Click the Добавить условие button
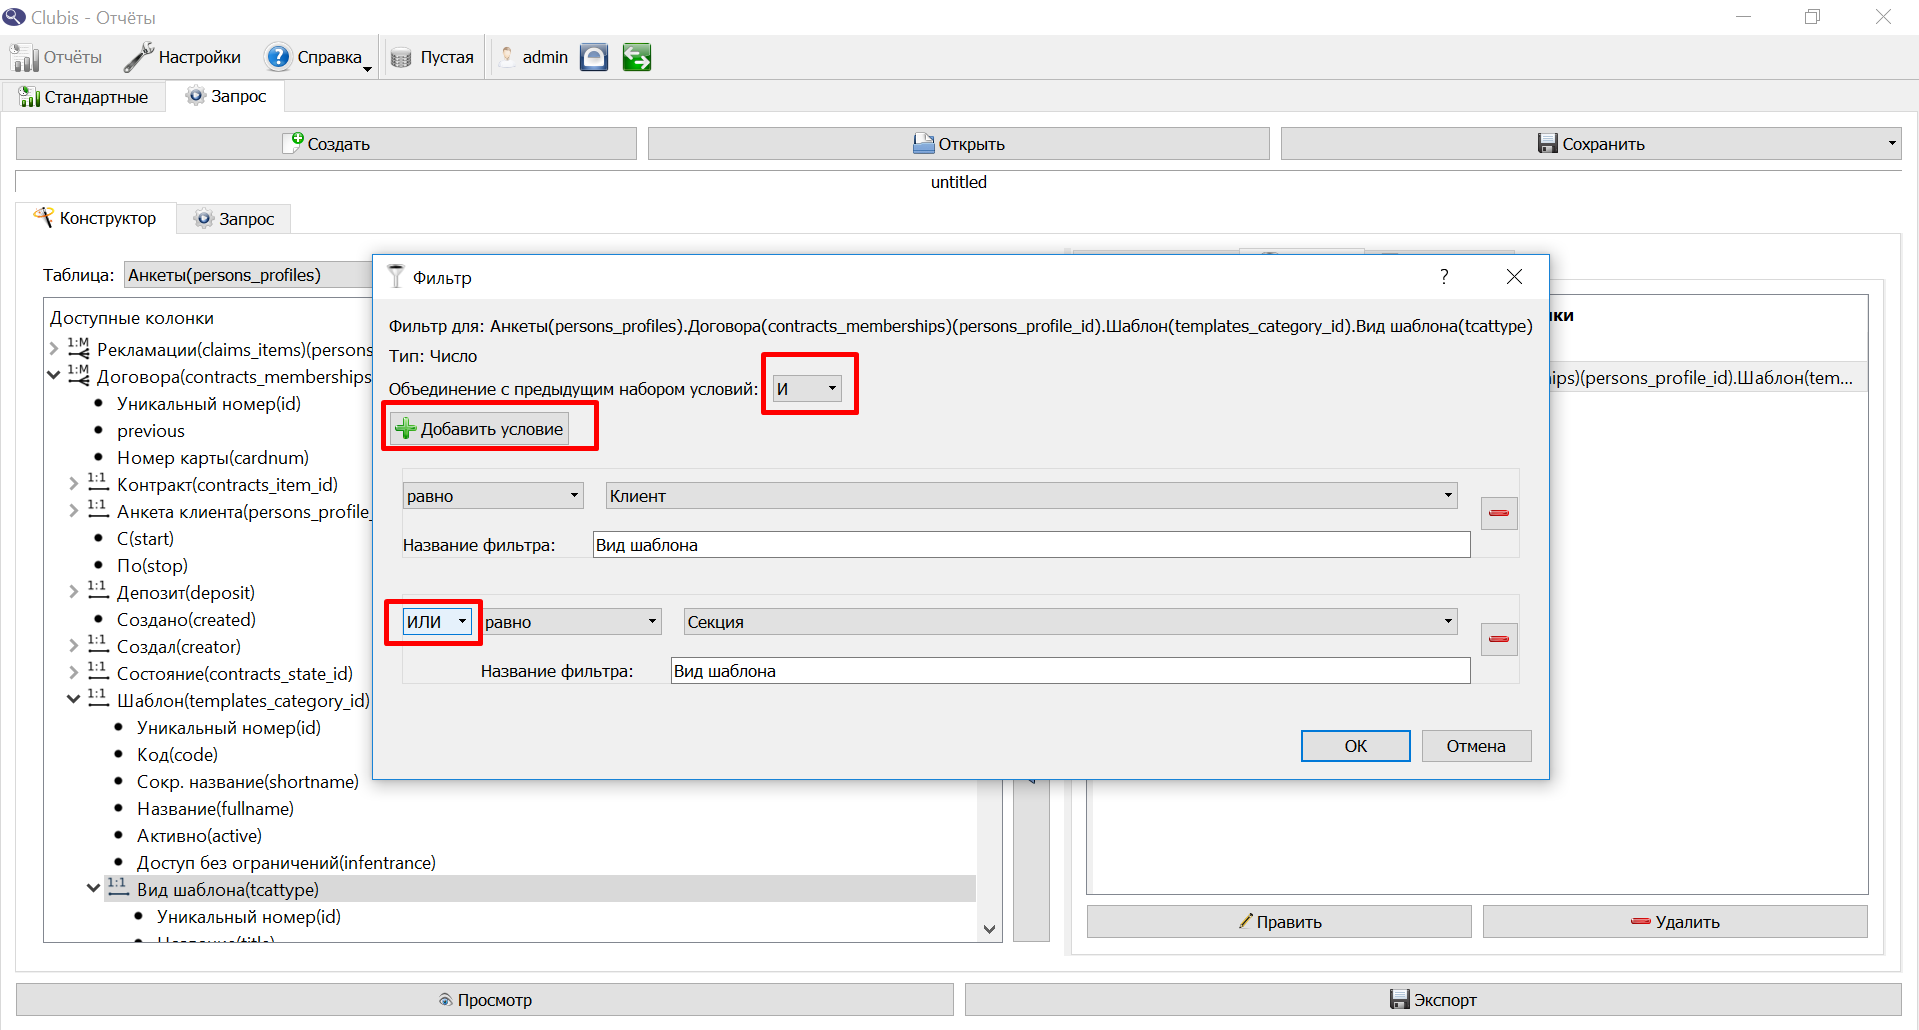1919x1030 pixels. [x=480, y=429]
